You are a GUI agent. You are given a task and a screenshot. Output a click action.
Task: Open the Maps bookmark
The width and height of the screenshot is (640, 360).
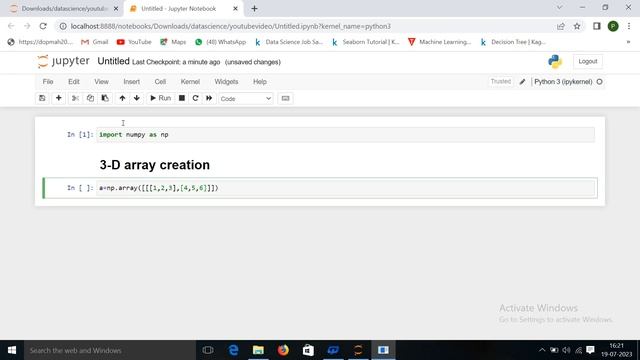coord(173,42)
